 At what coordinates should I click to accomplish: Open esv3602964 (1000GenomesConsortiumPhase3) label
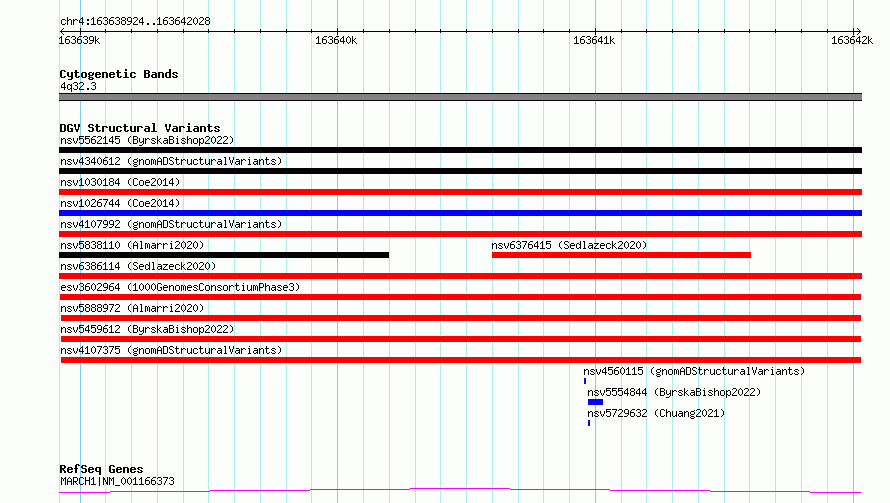pyautogui.click(x=180, y=287)
